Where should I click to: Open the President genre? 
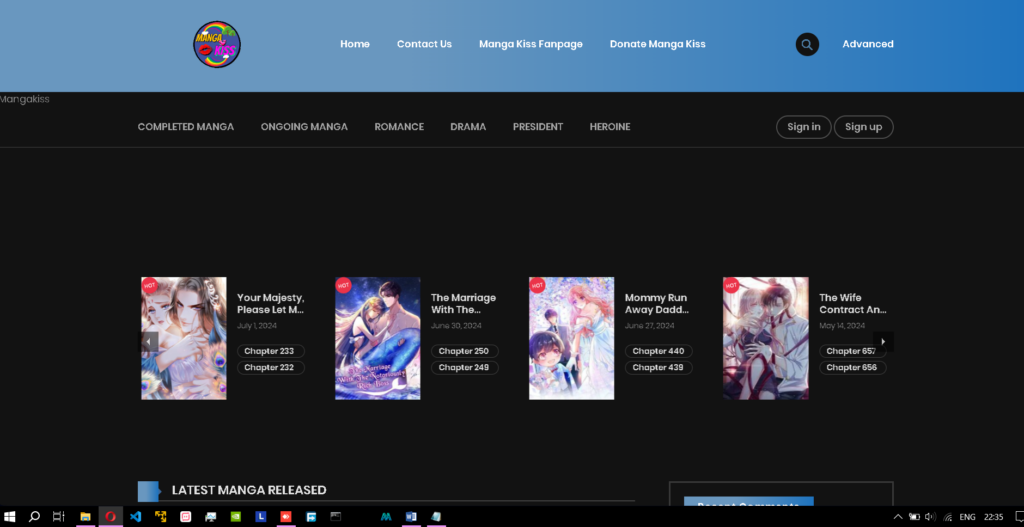click(x=538, y=127)
